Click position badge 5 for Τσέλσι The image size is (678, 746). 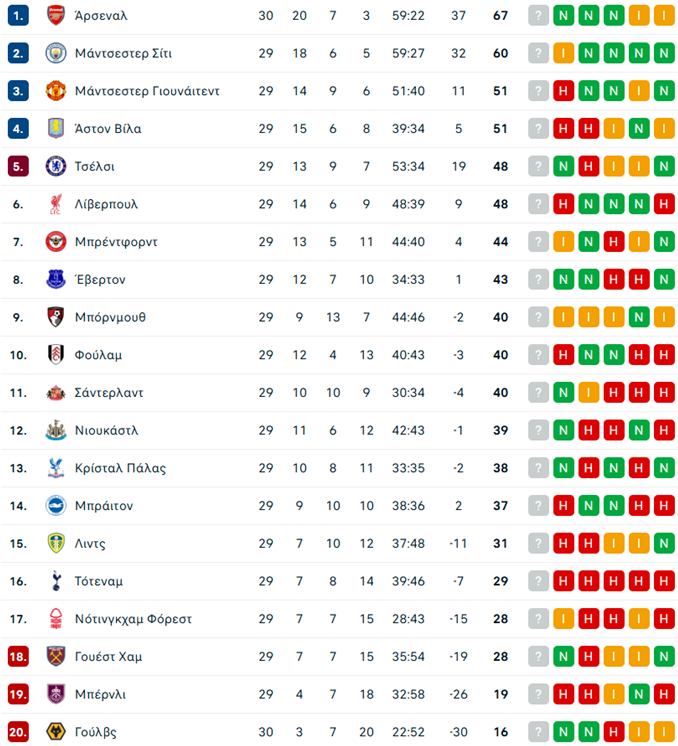tap(18, 166)
